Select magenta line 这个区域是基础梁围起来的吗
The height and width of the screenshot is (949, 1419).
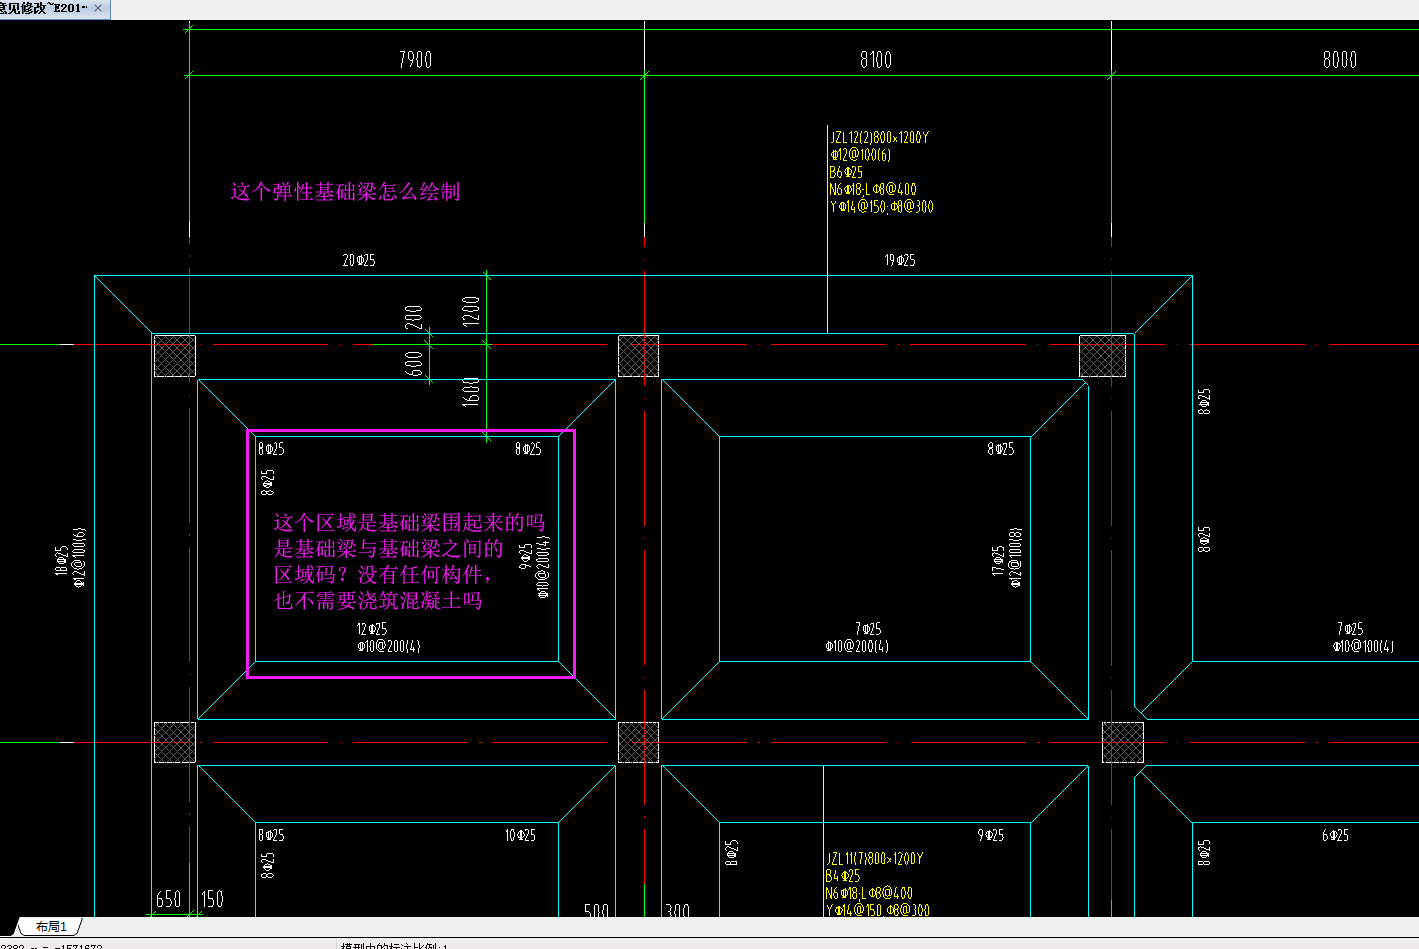[x=409, y=523]
